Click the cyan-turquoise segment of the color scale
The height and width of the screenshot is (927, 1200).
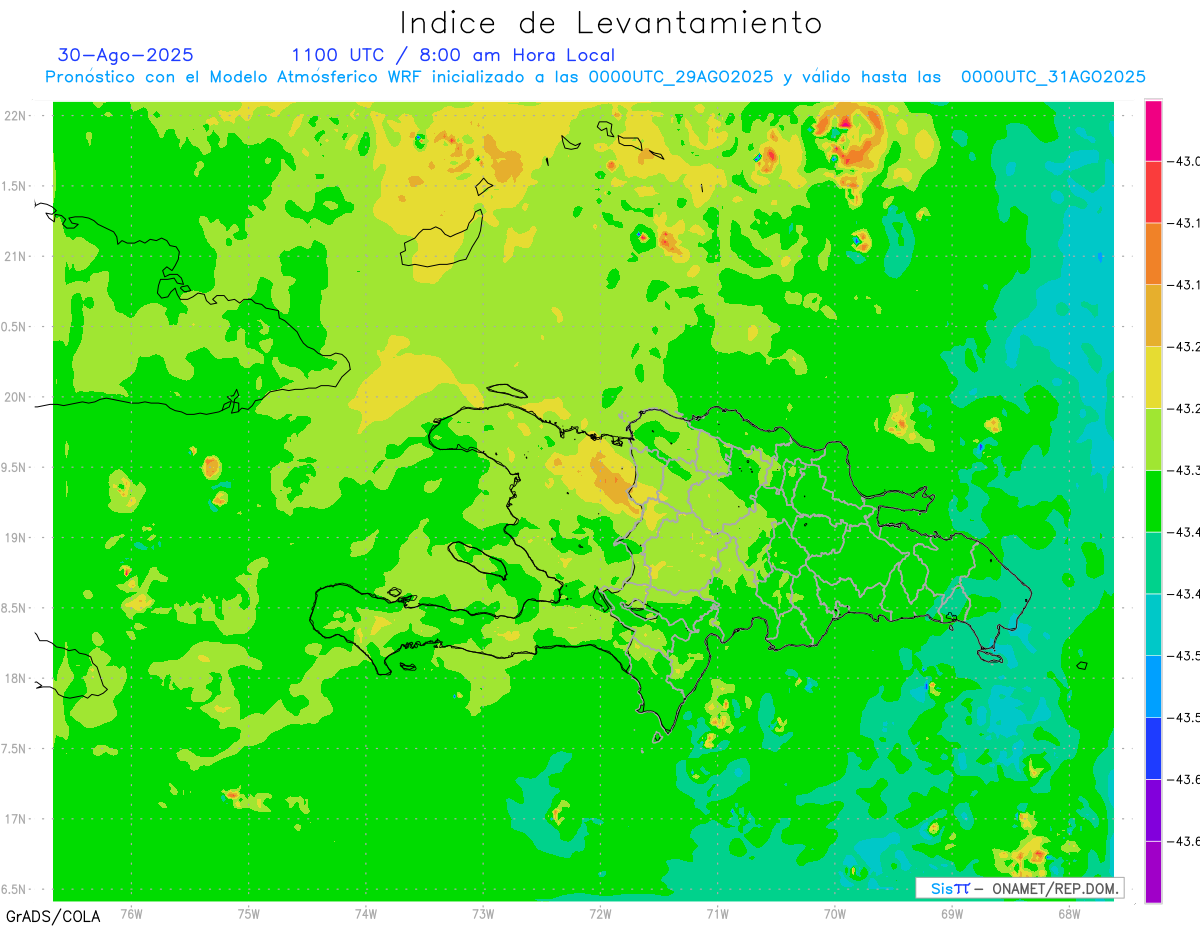tap(1153, 624)
